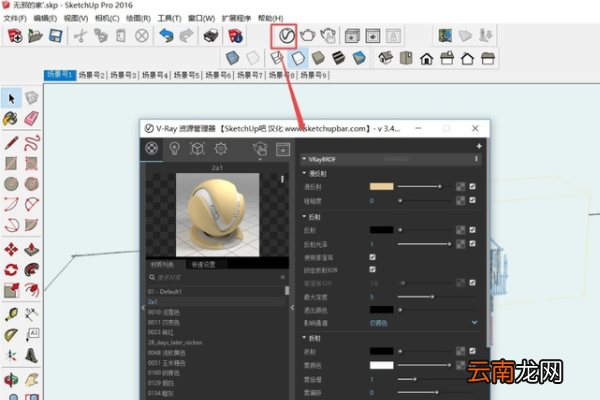This screenshot has width=600, height=400.
Task: Collapse properties panel with middle chevron
Action: point(292,307)
